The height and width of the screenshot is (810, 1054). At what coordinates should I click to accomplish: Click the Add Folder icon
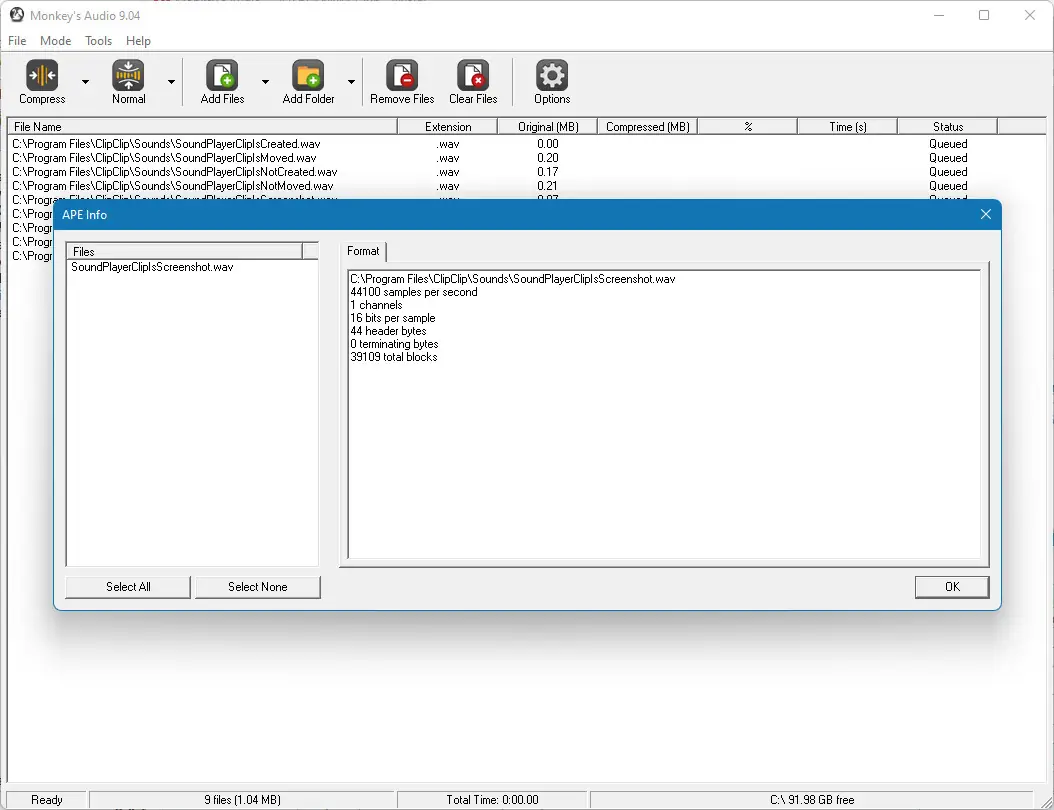308,75
